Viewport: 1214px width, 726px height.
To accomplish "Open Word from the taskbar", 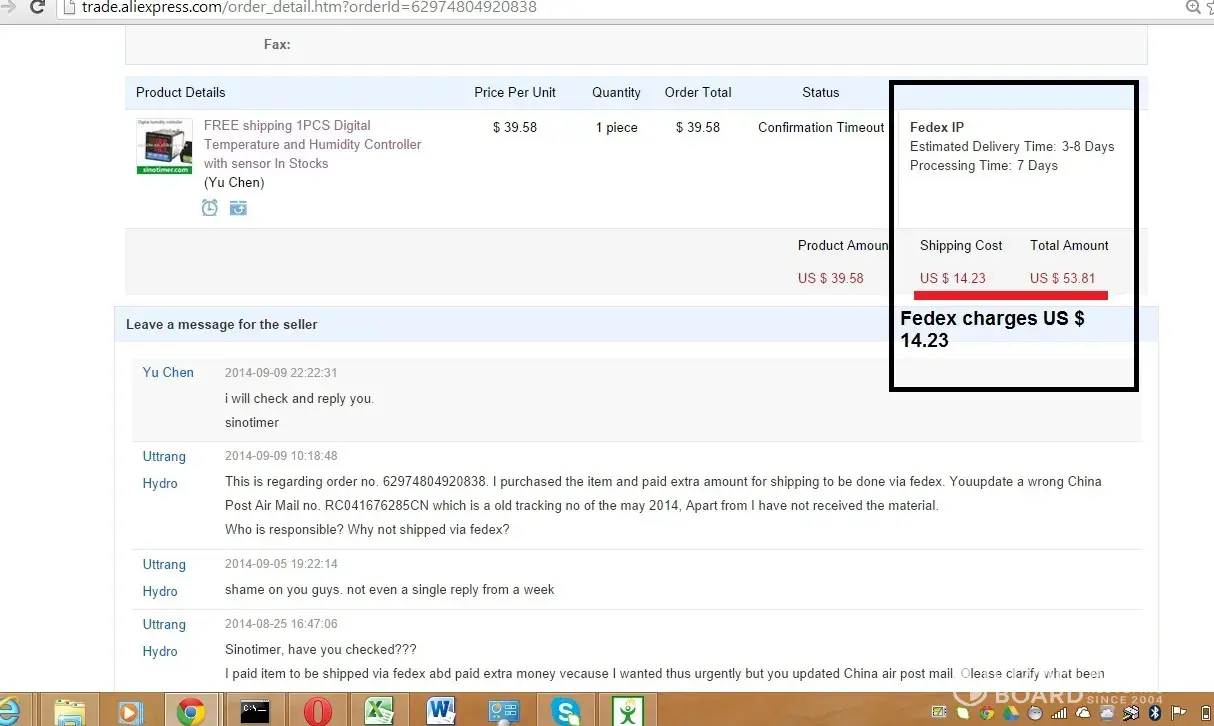I will tap(441, 711).
